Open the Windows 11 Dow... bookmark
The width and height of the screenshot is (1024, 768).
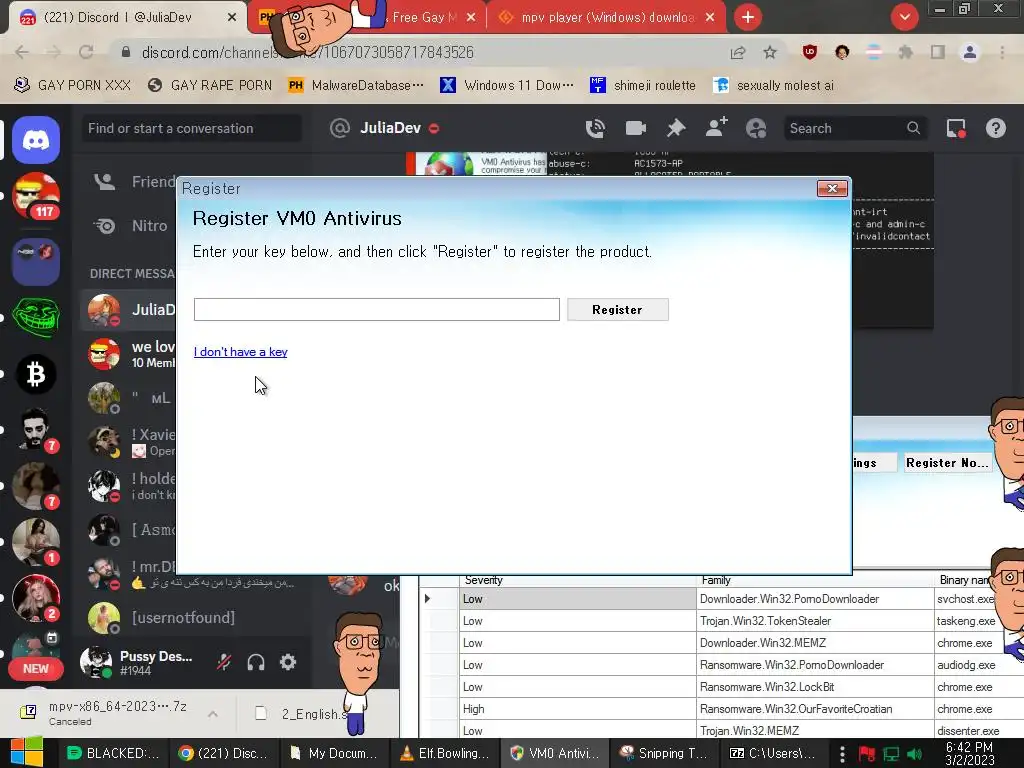pos(507,86)
